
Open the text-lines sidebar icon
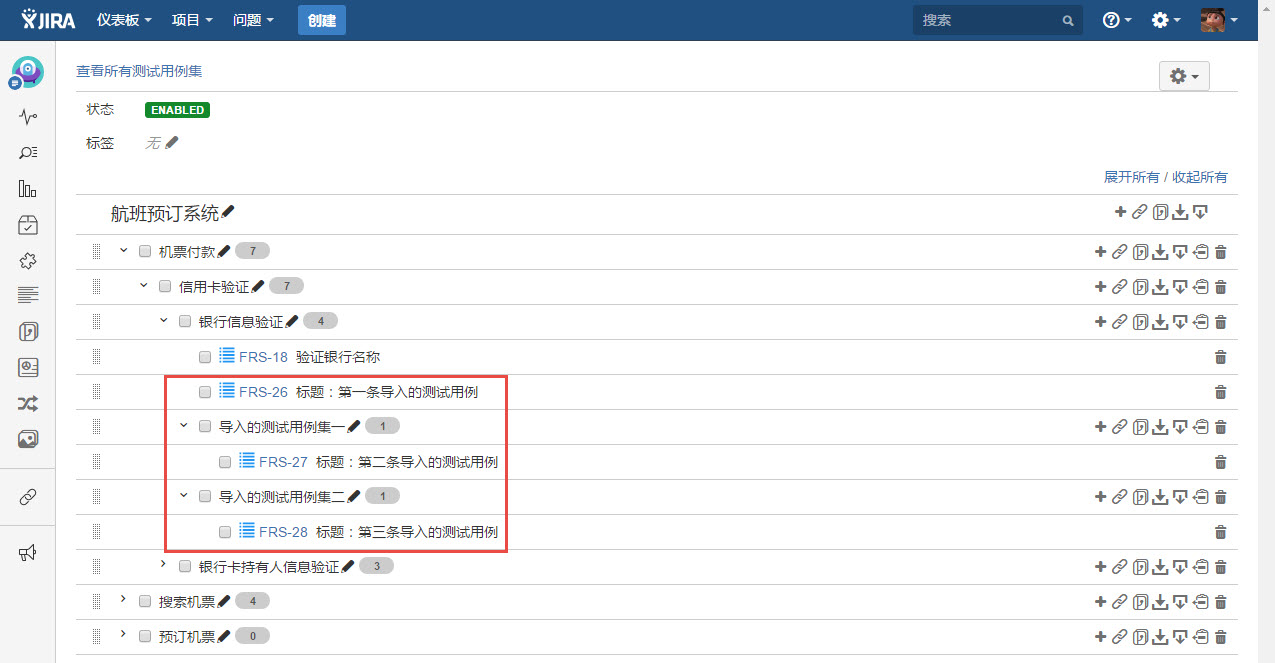(28, 295)
